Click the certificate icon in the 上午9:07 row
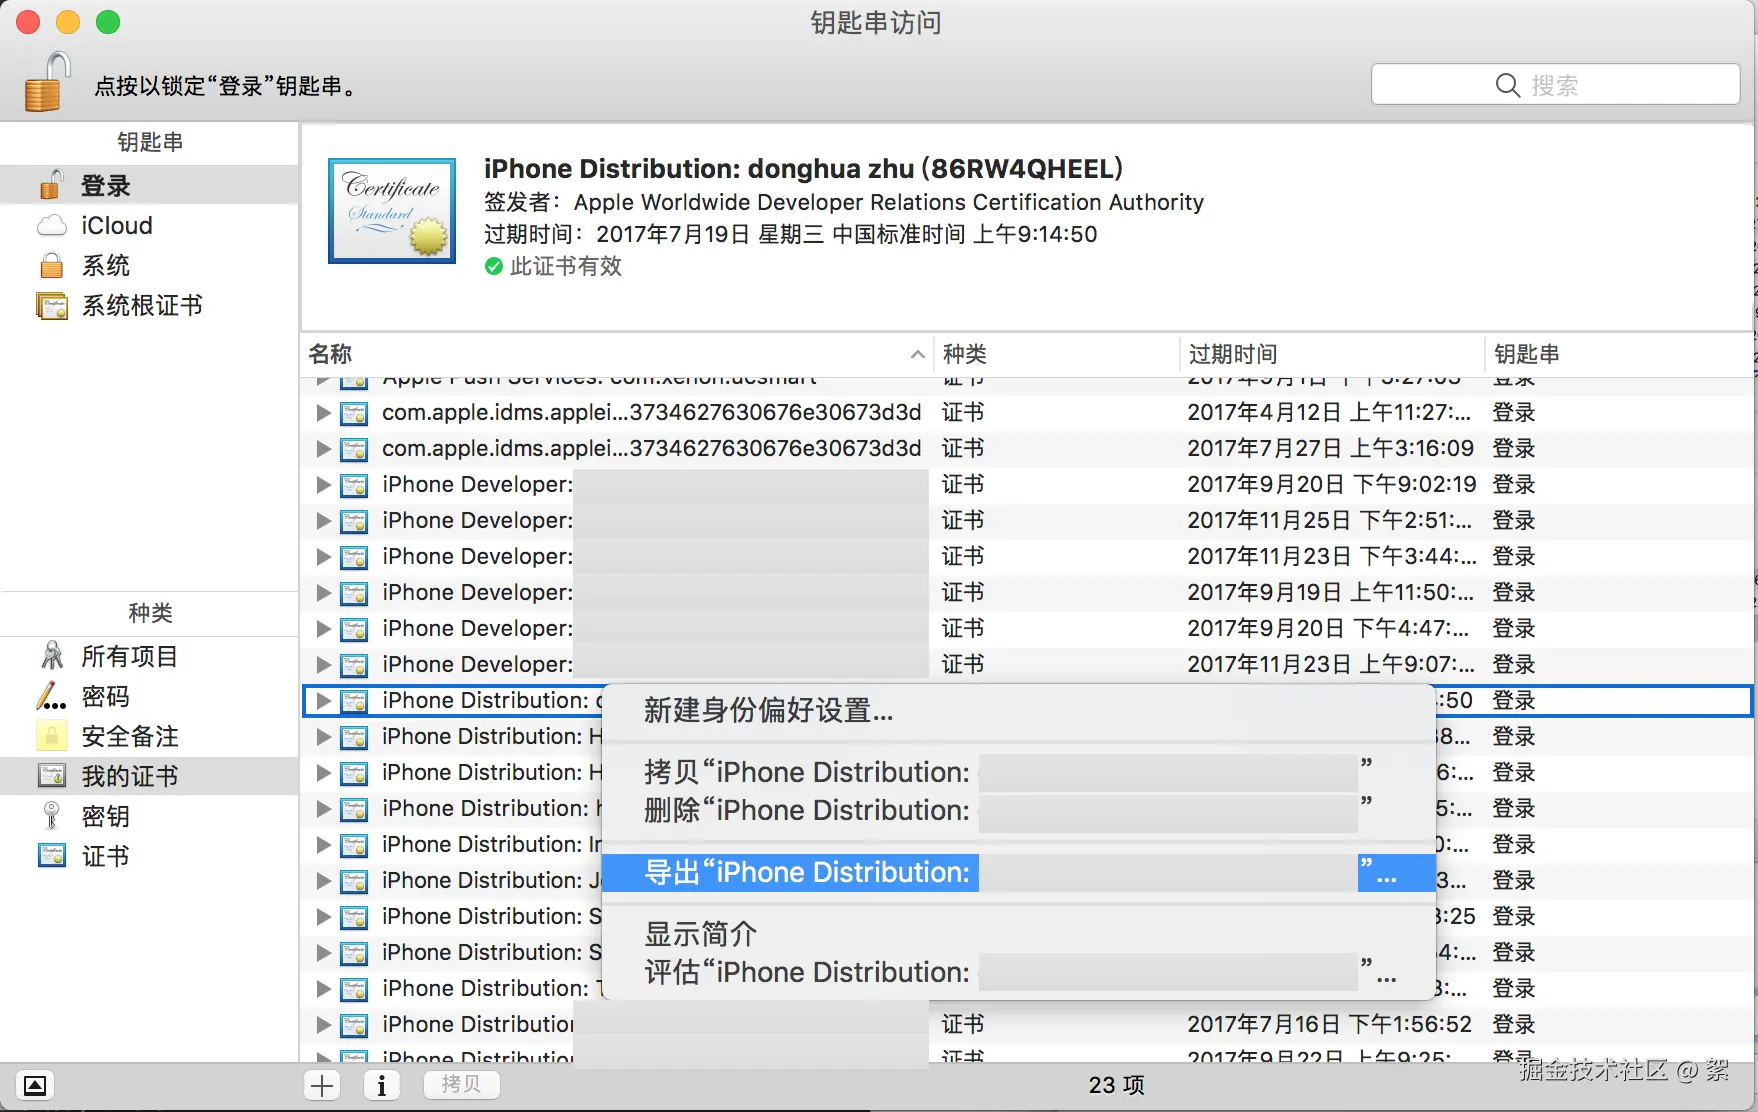The width and height of the screenshot is (1758, 1112). [x=354, y=665]
